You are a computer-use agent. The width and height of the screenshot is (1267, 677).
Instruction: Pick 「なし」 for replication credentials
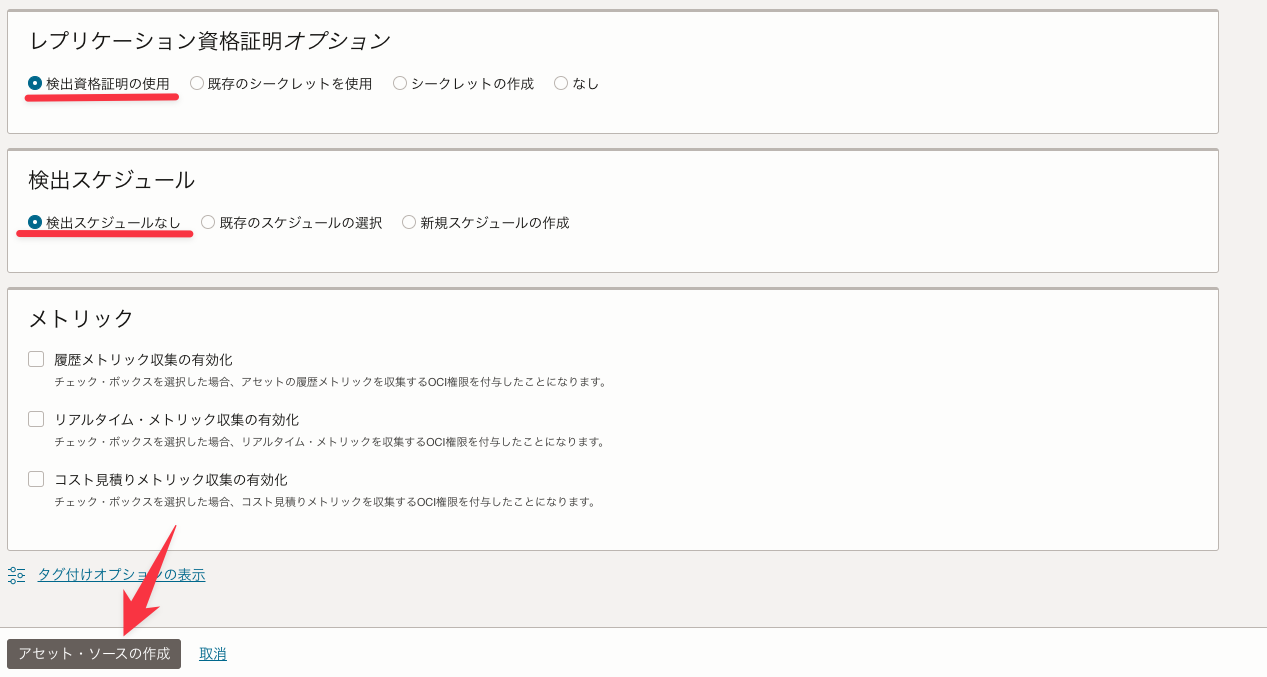coord(560,83)
